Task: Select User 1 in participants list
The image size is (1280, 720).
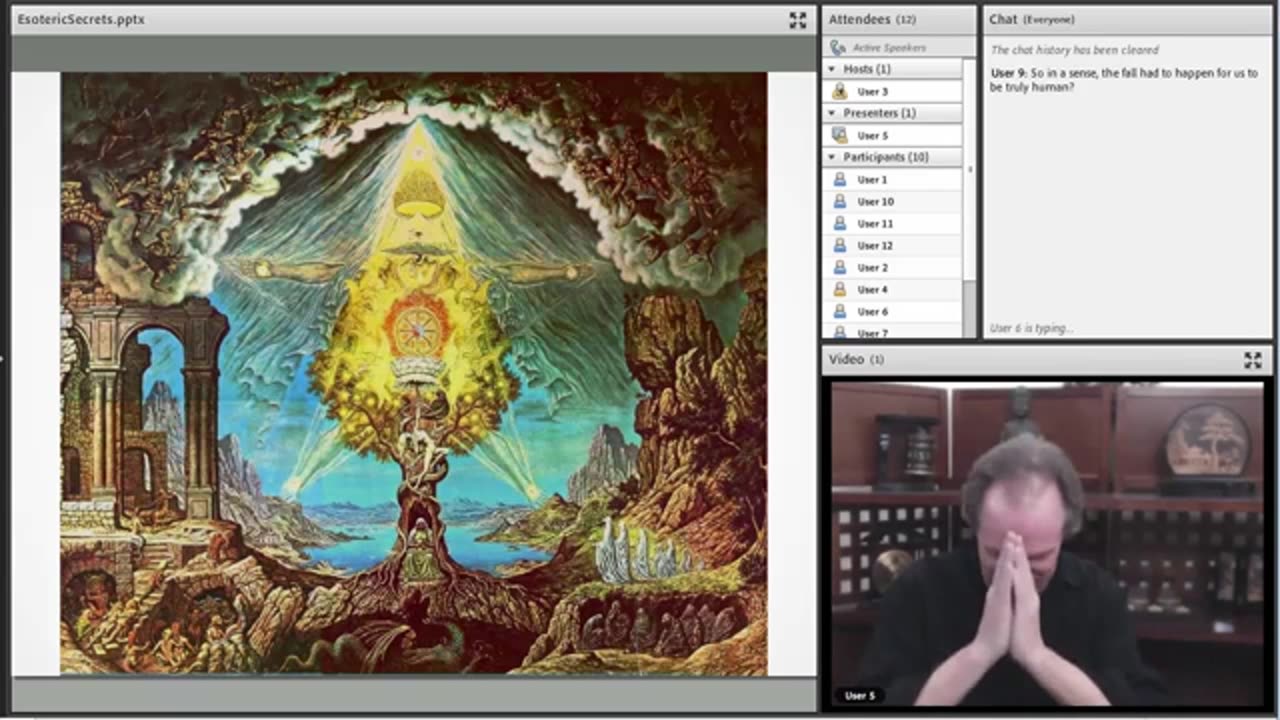Action: pyautogui.click(x=893, y=179)
